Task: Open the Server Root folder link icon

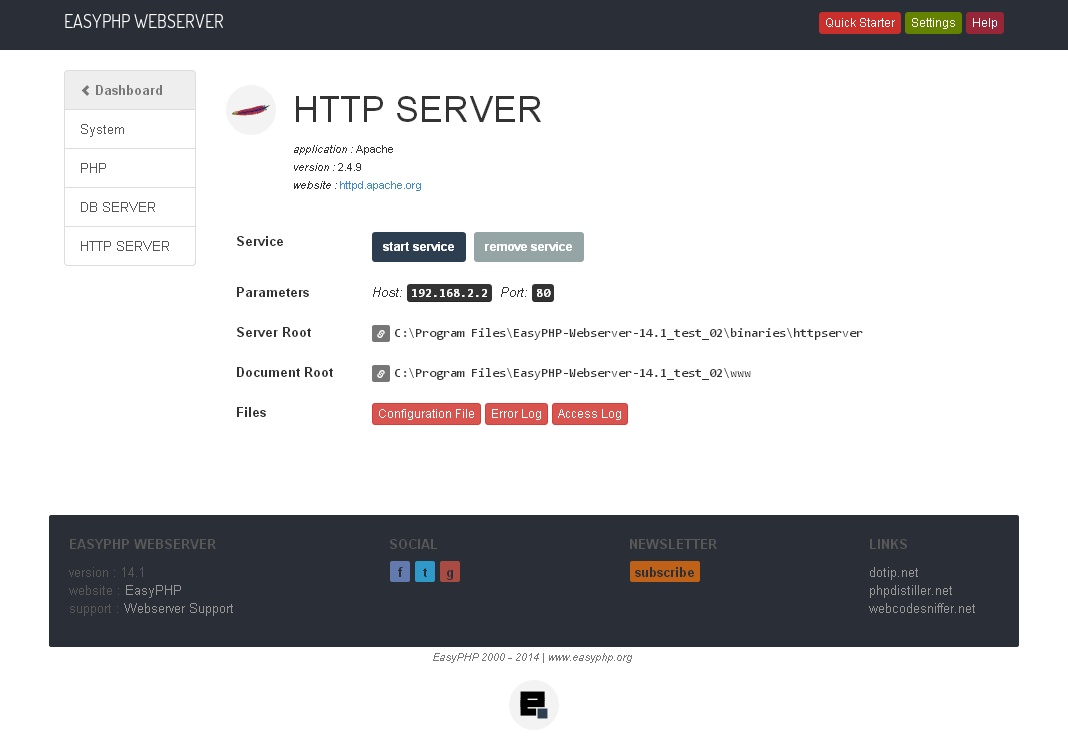Action: [381, 333]
